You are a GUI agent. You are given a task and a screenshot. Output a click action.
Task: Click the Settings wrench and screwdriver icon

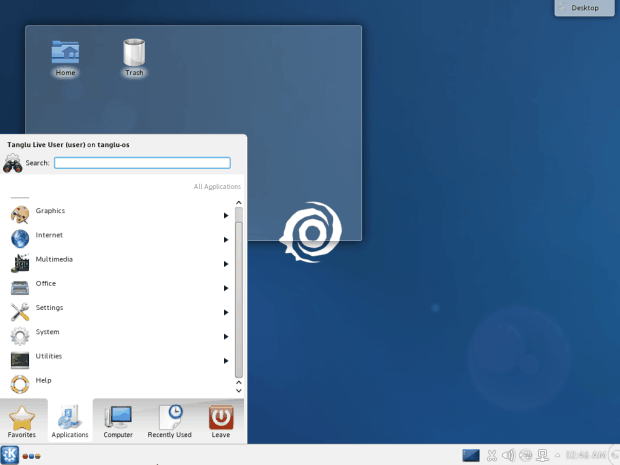tap(20, 312)
